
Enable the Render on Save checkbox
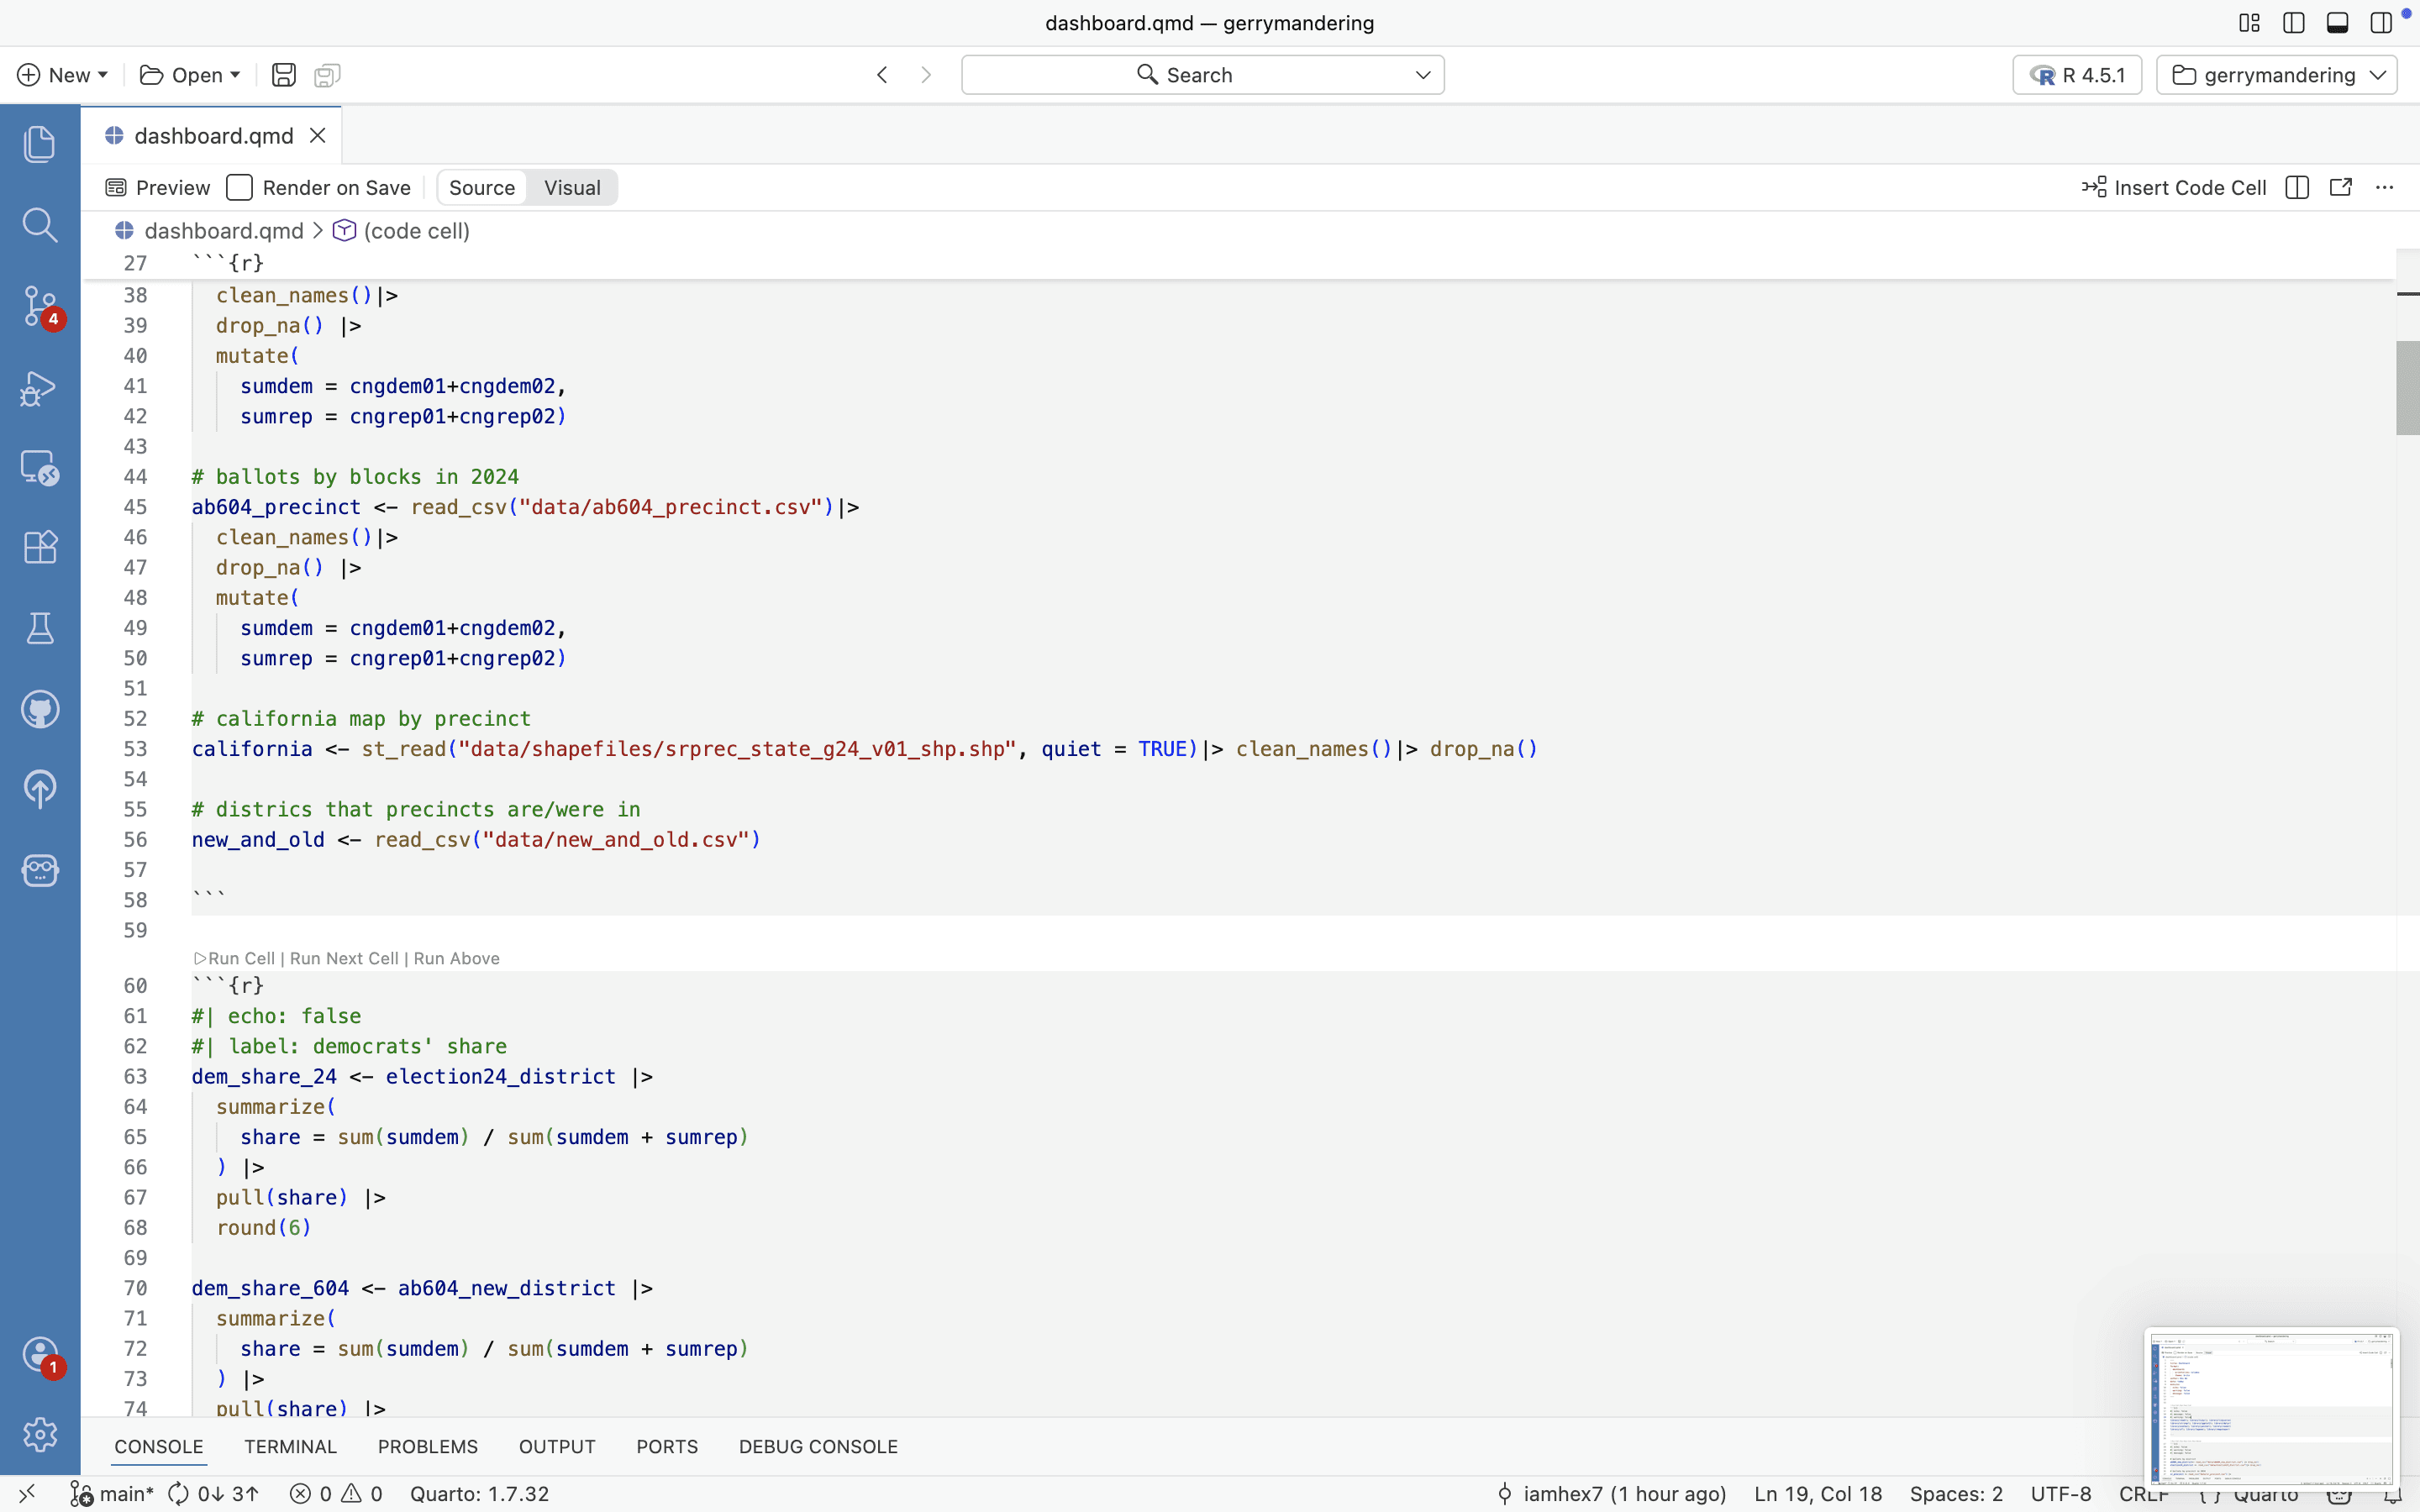239,188
